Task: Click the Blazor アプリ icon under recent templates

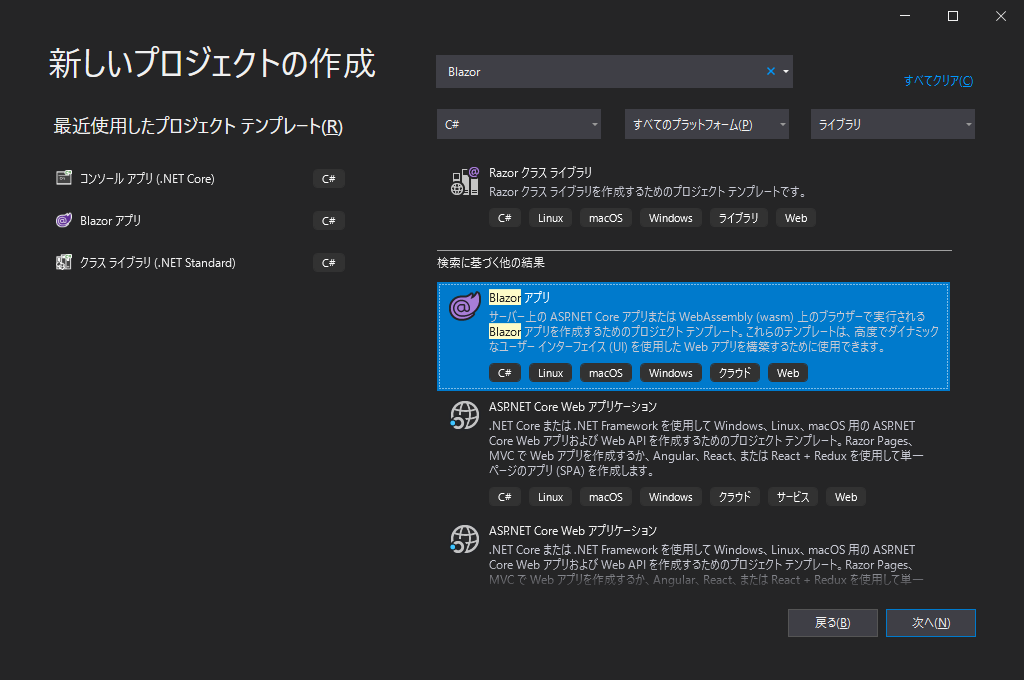Action: (x=62, y=220)
